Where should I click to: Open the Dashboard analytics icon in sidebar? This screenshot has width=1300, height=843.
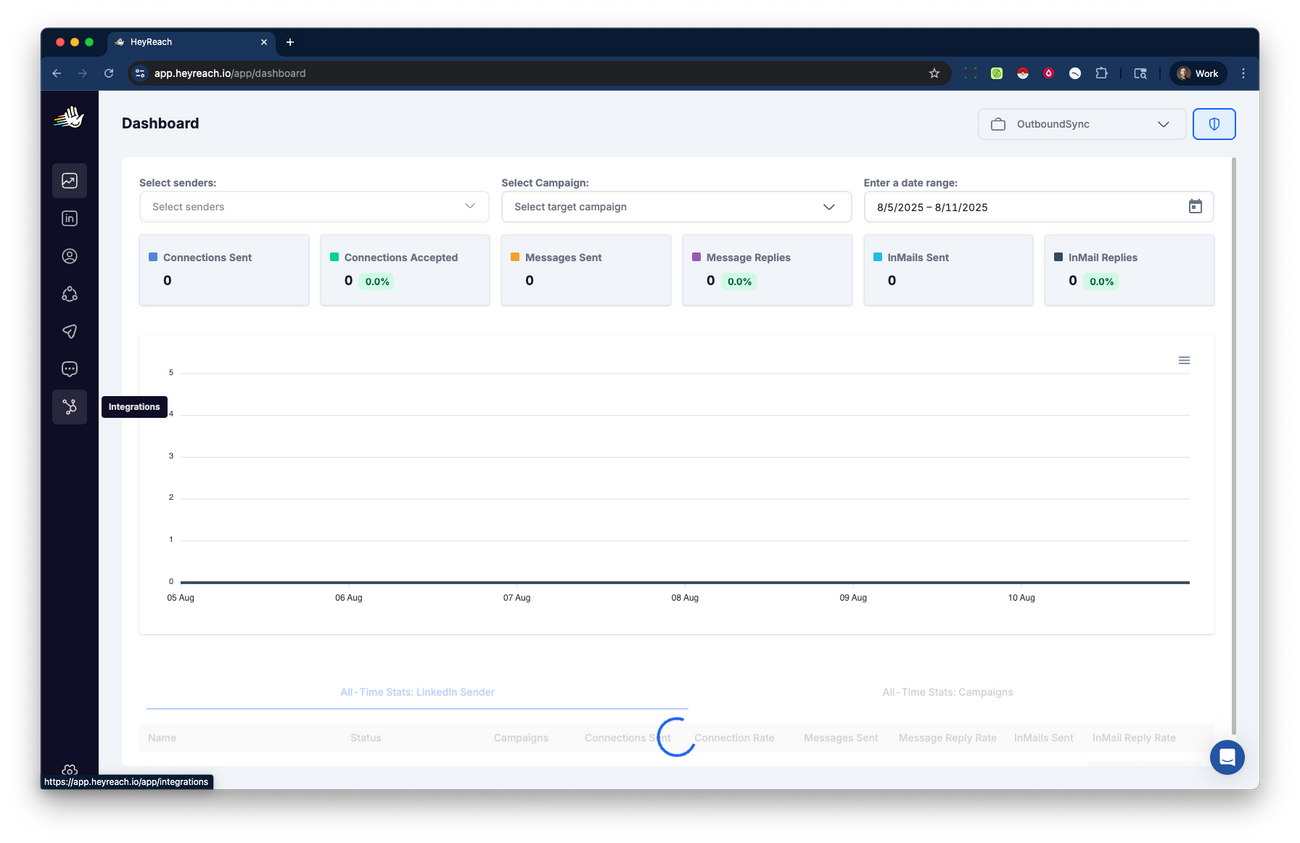pyautogui.click(x=69, y=180)
